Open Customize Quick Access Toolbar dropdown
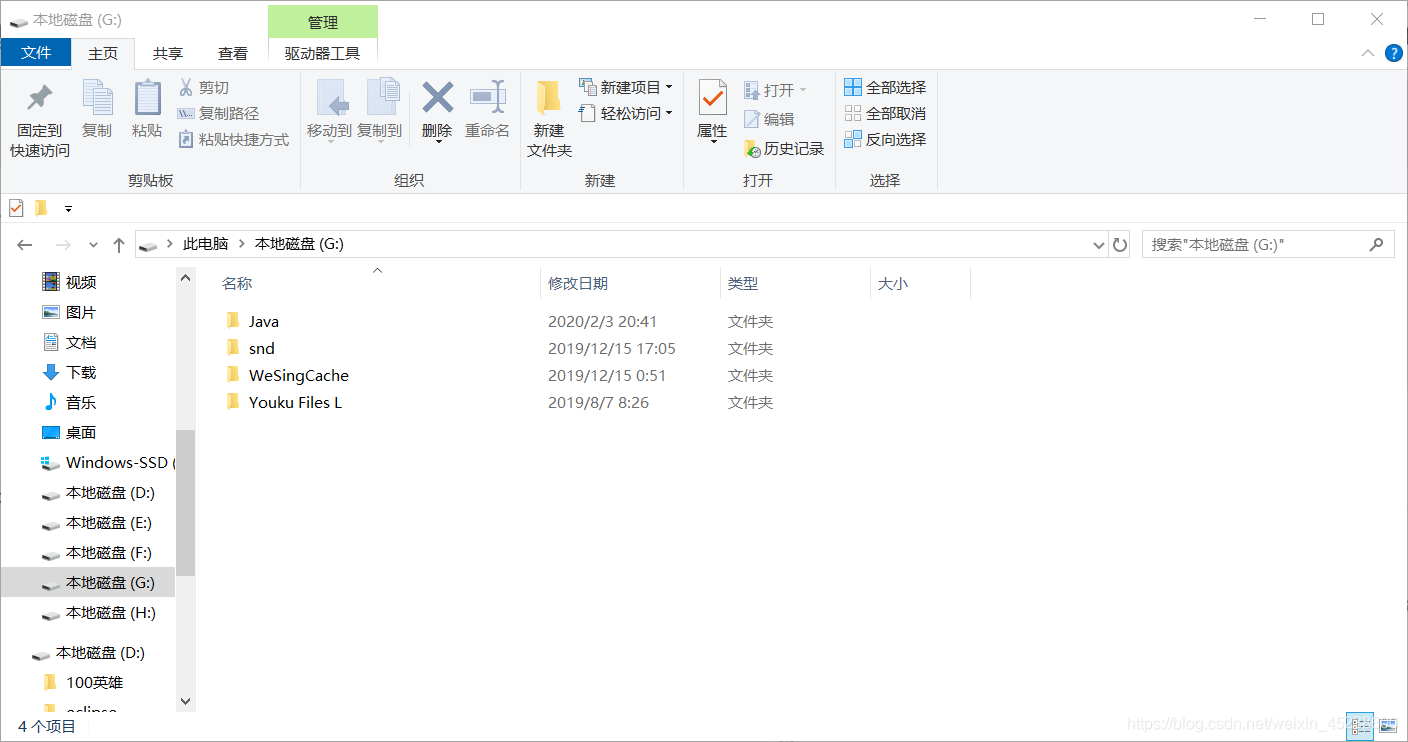1408x742 pixels. pos(68,209)
